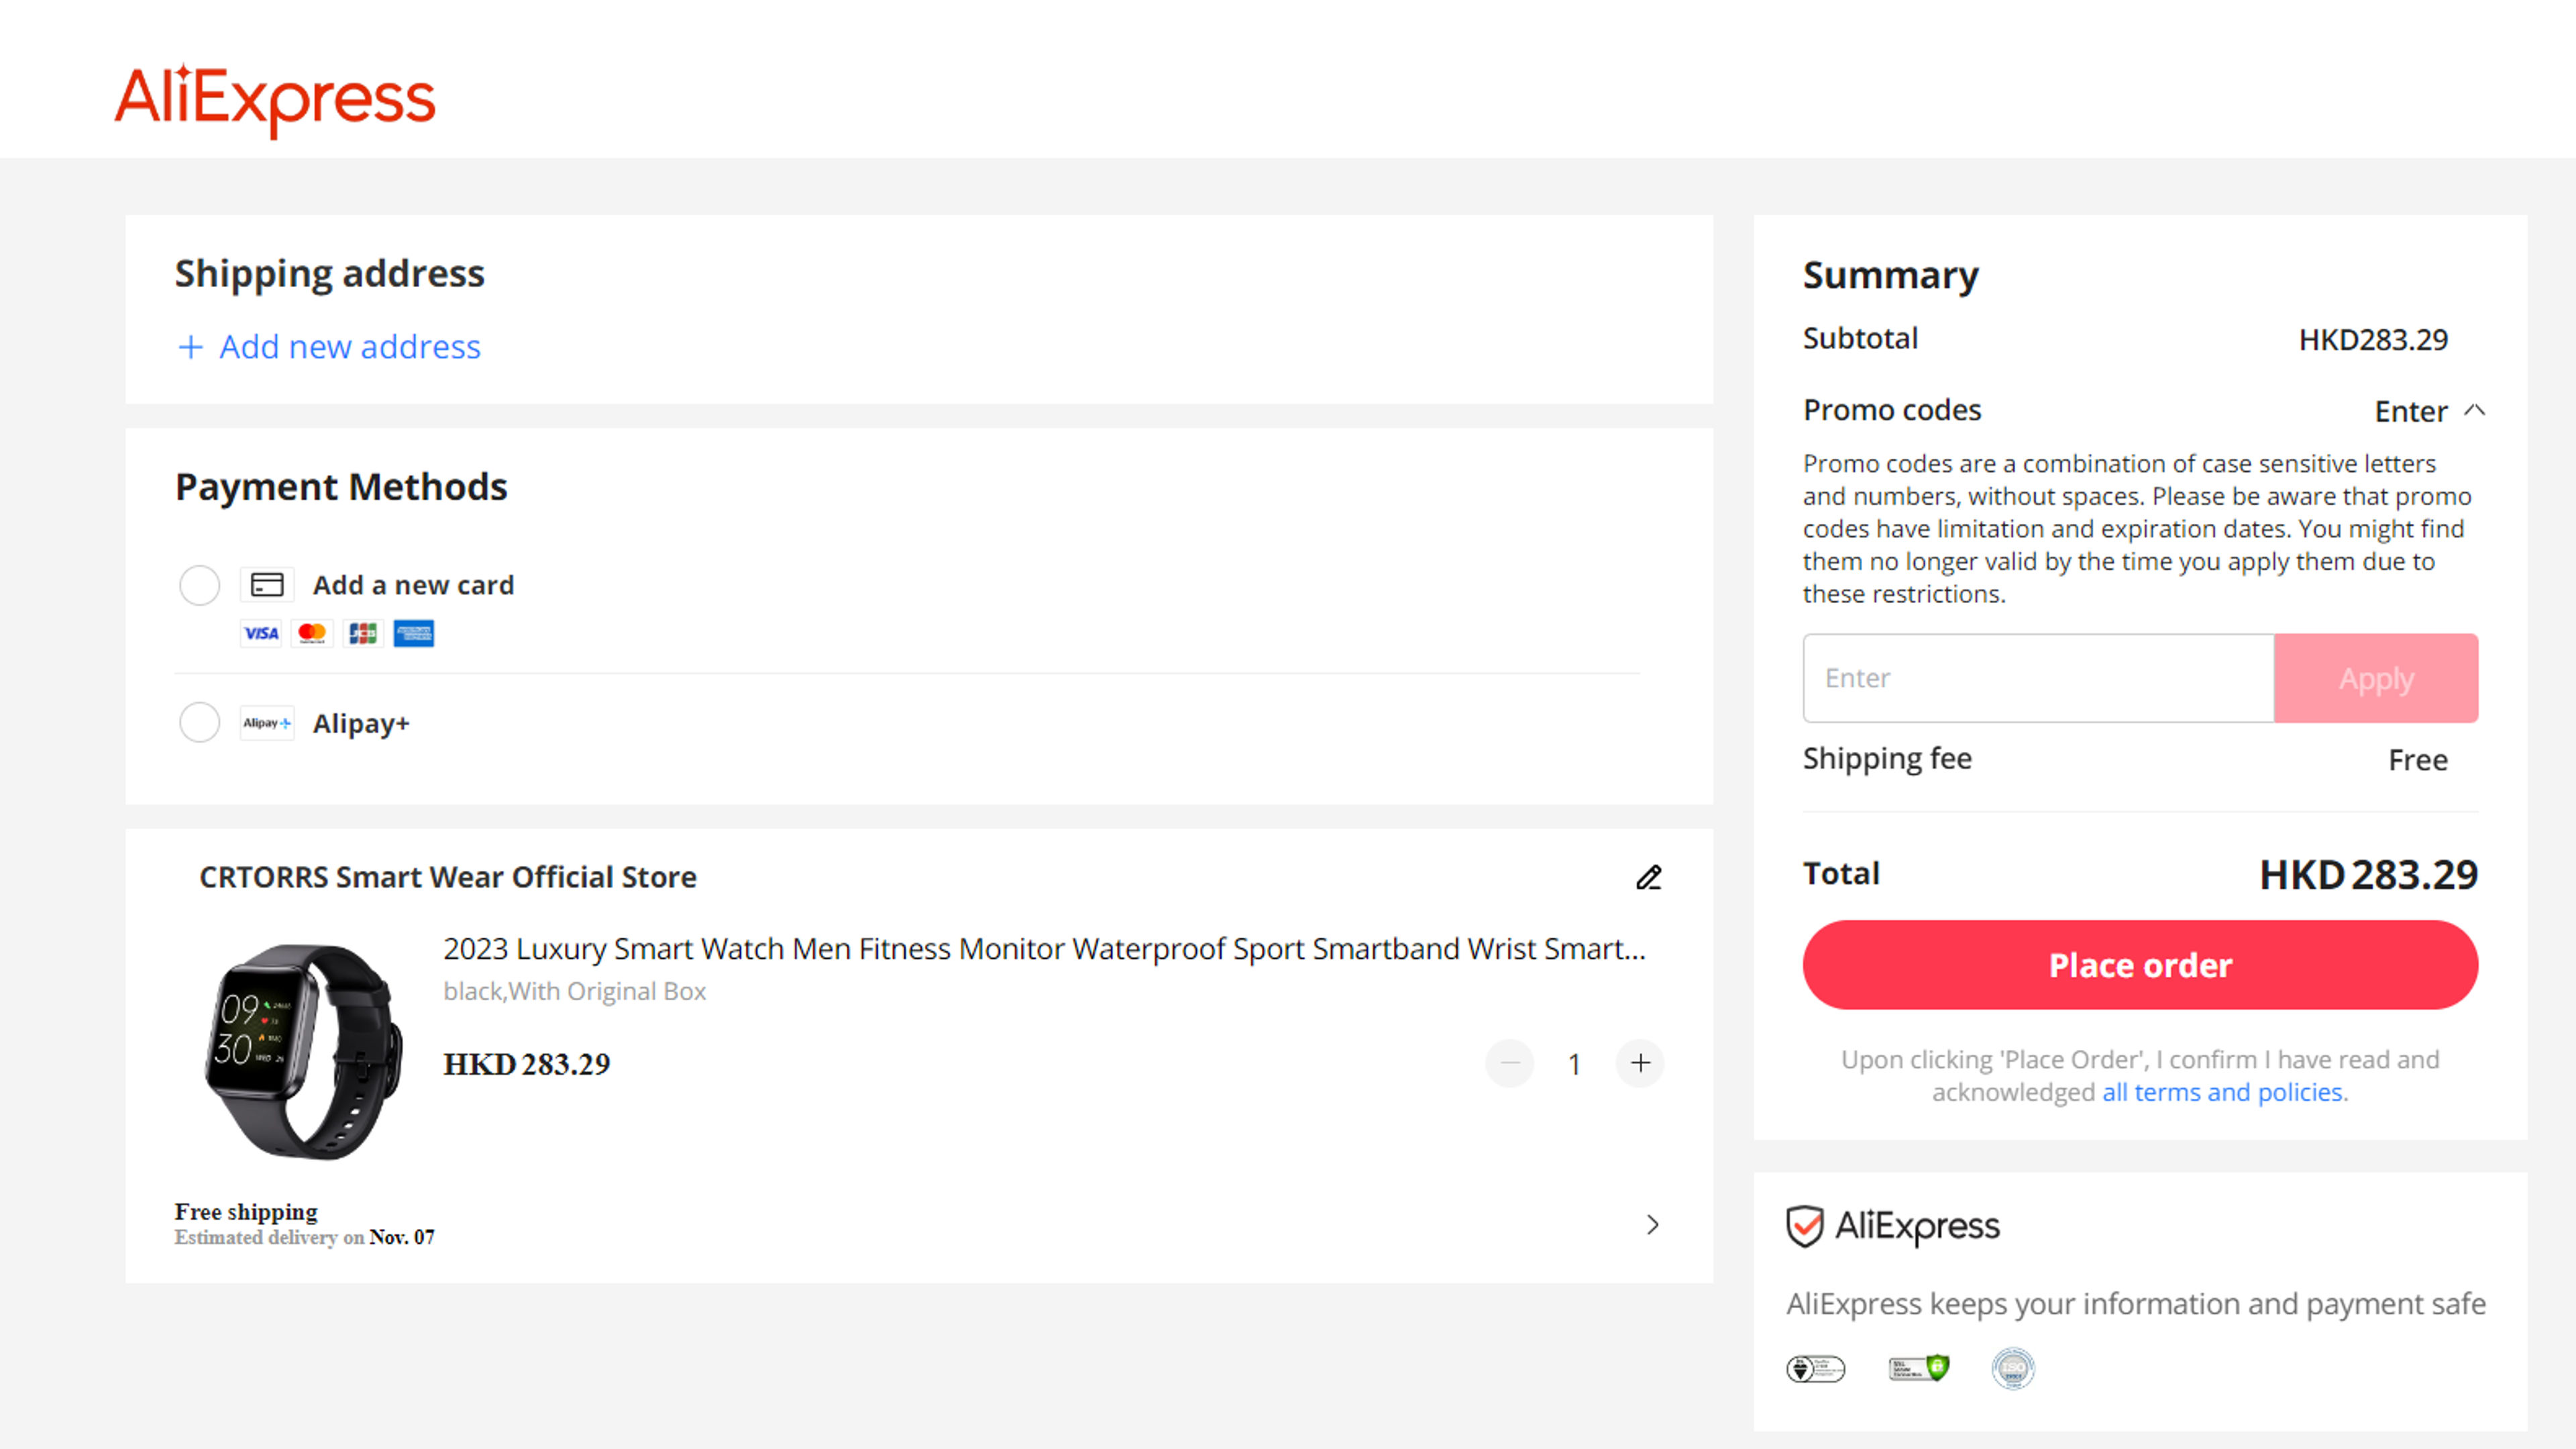Click the smart watch product thumbnail
The width and height of the screenshot is (2576, 1449).
click(x=303, y=1051)
